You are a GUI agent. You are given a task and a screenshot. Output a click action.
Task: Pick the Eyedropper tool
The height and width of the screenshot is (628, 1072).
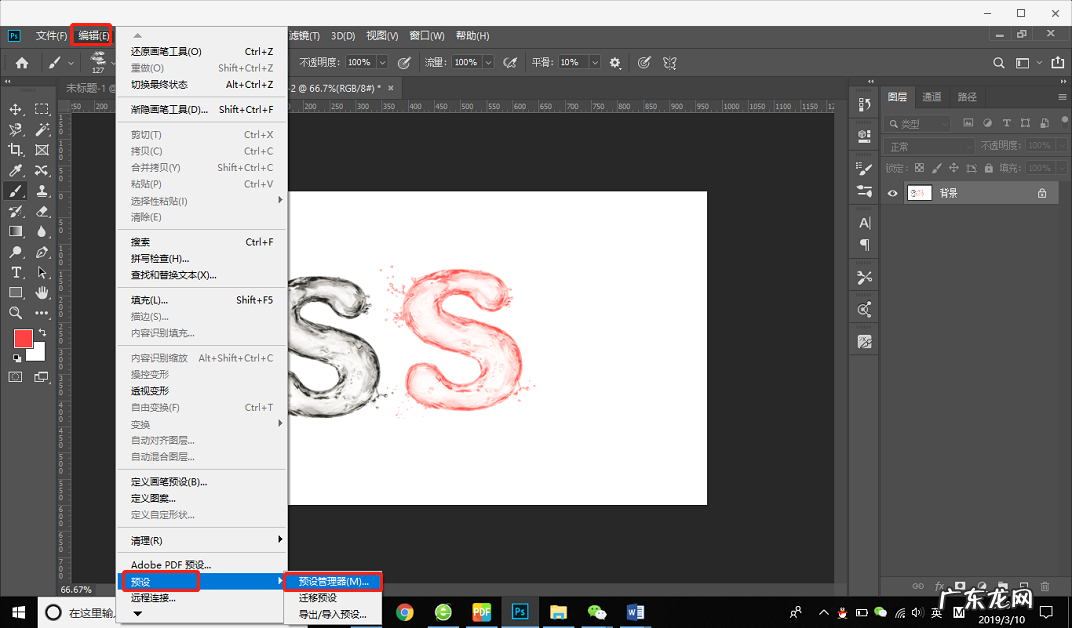pyautogui.click(x=16, y=171)
